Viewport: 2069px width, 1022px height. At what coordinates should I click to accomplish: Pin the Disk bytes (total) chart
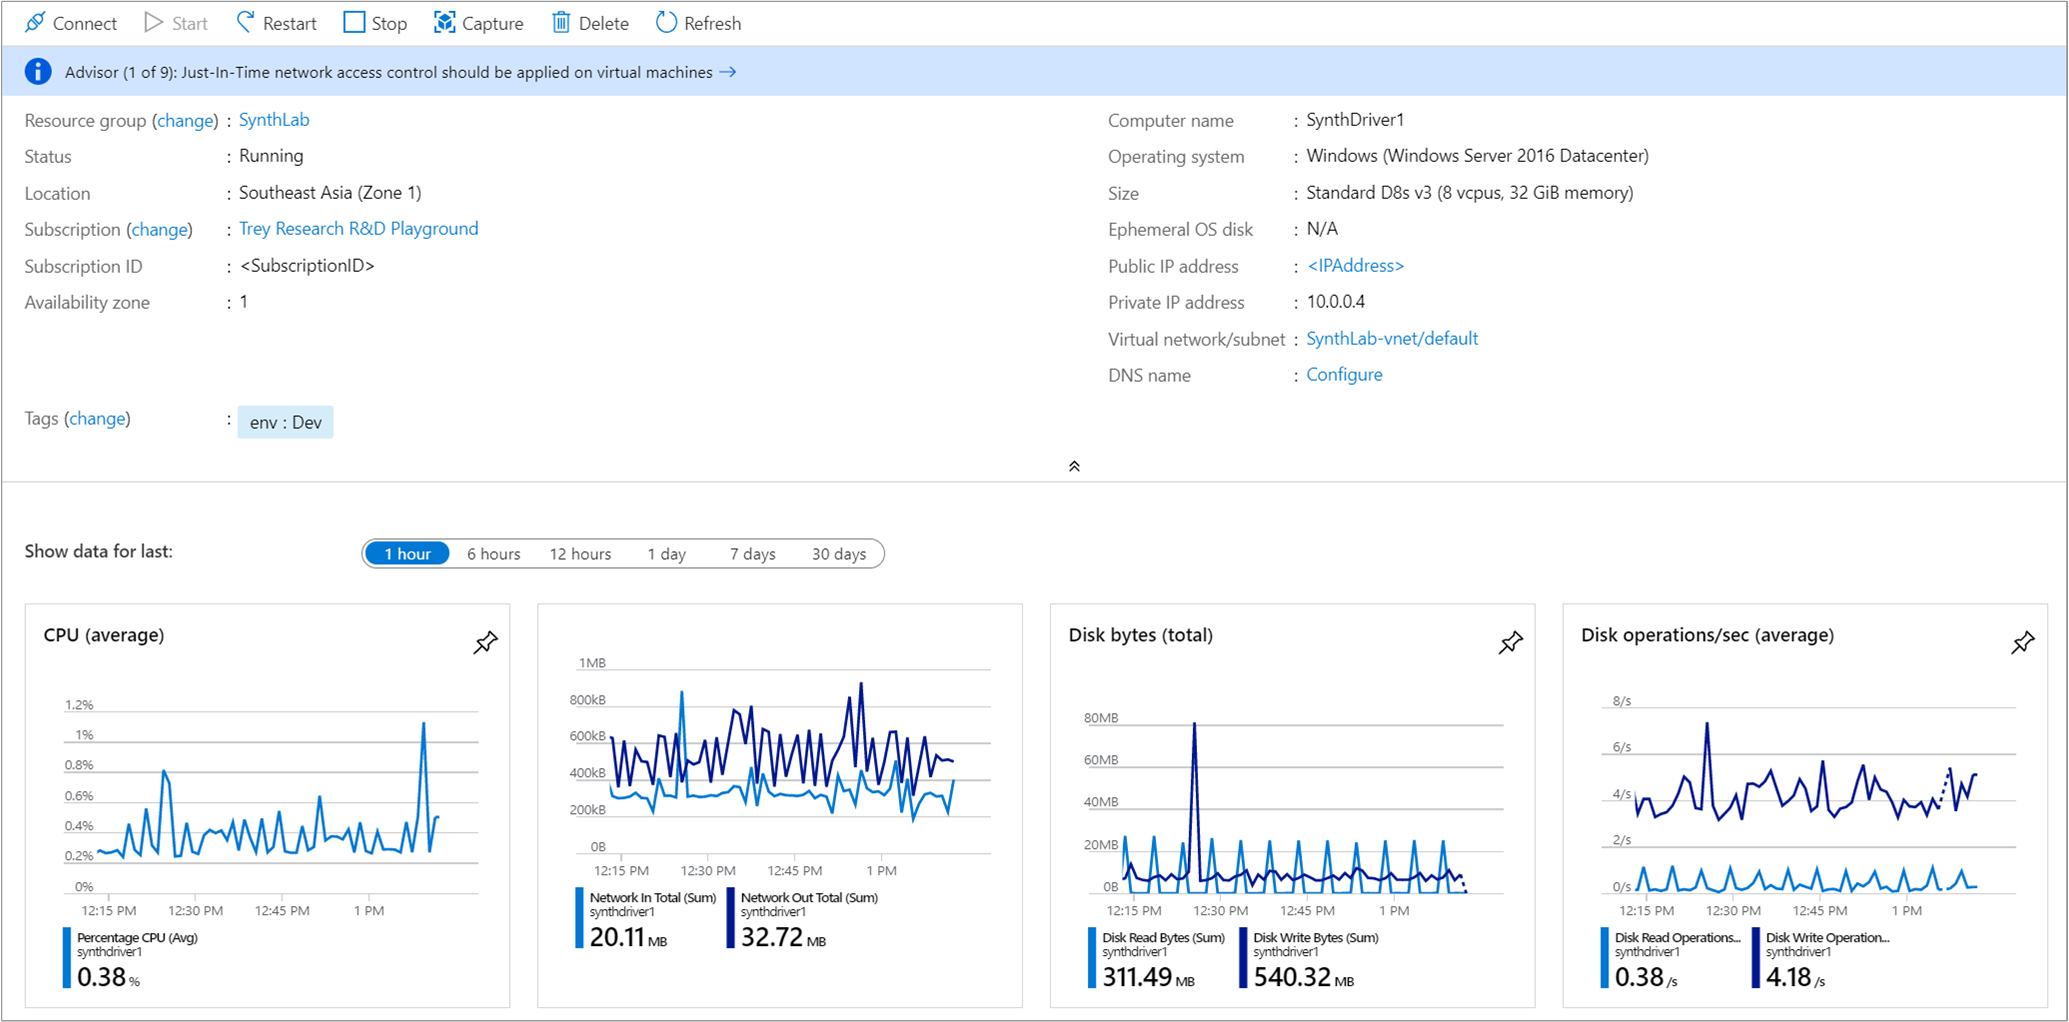1510,642
